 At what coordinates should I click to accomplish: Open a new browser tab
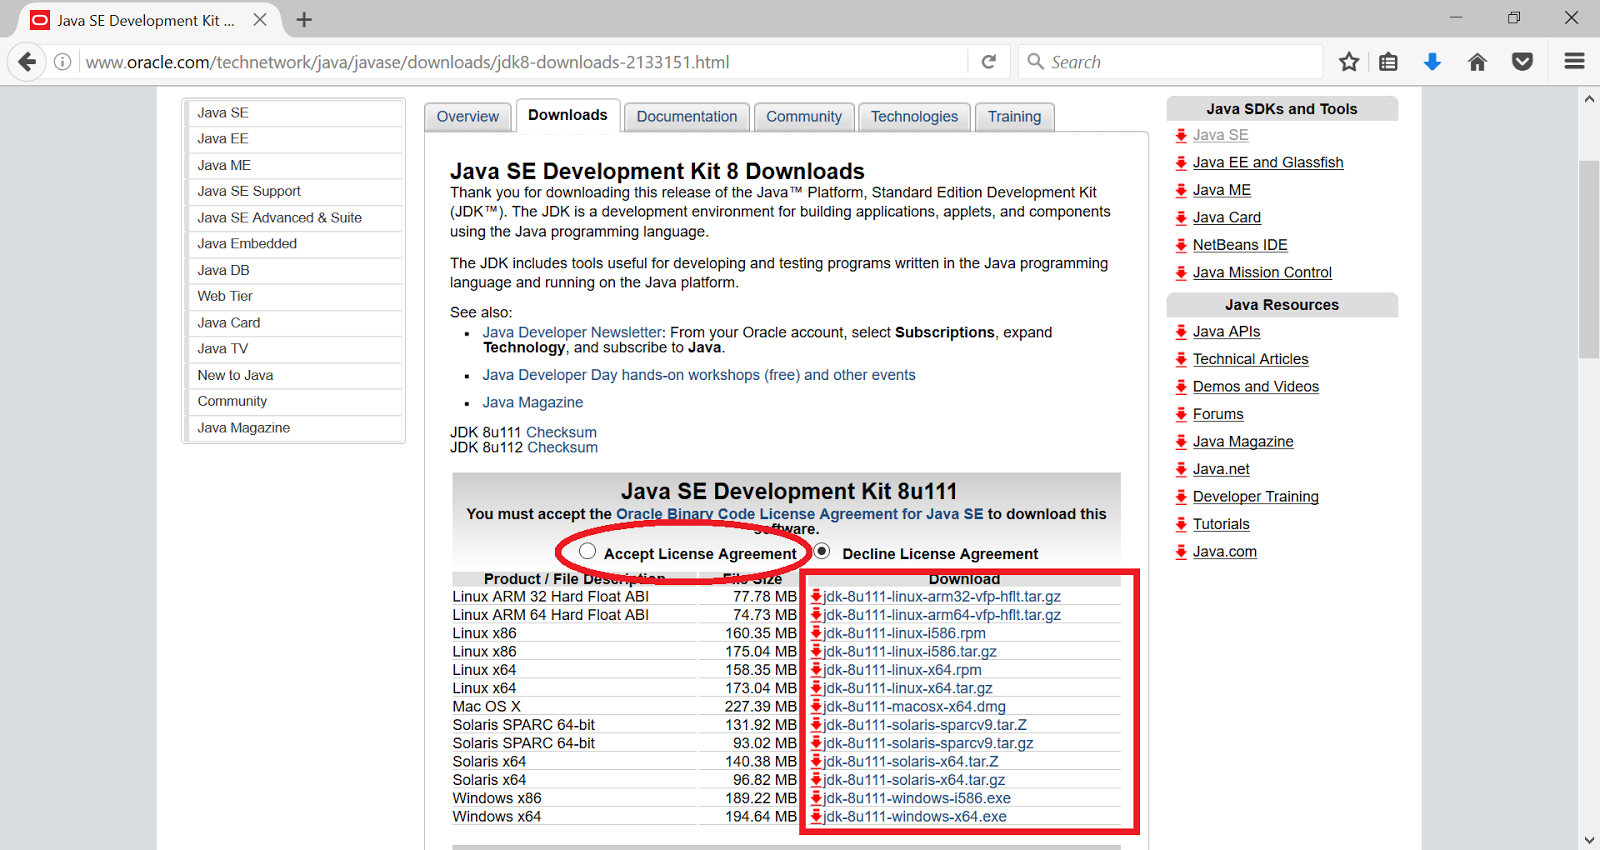tap(304, 20)
